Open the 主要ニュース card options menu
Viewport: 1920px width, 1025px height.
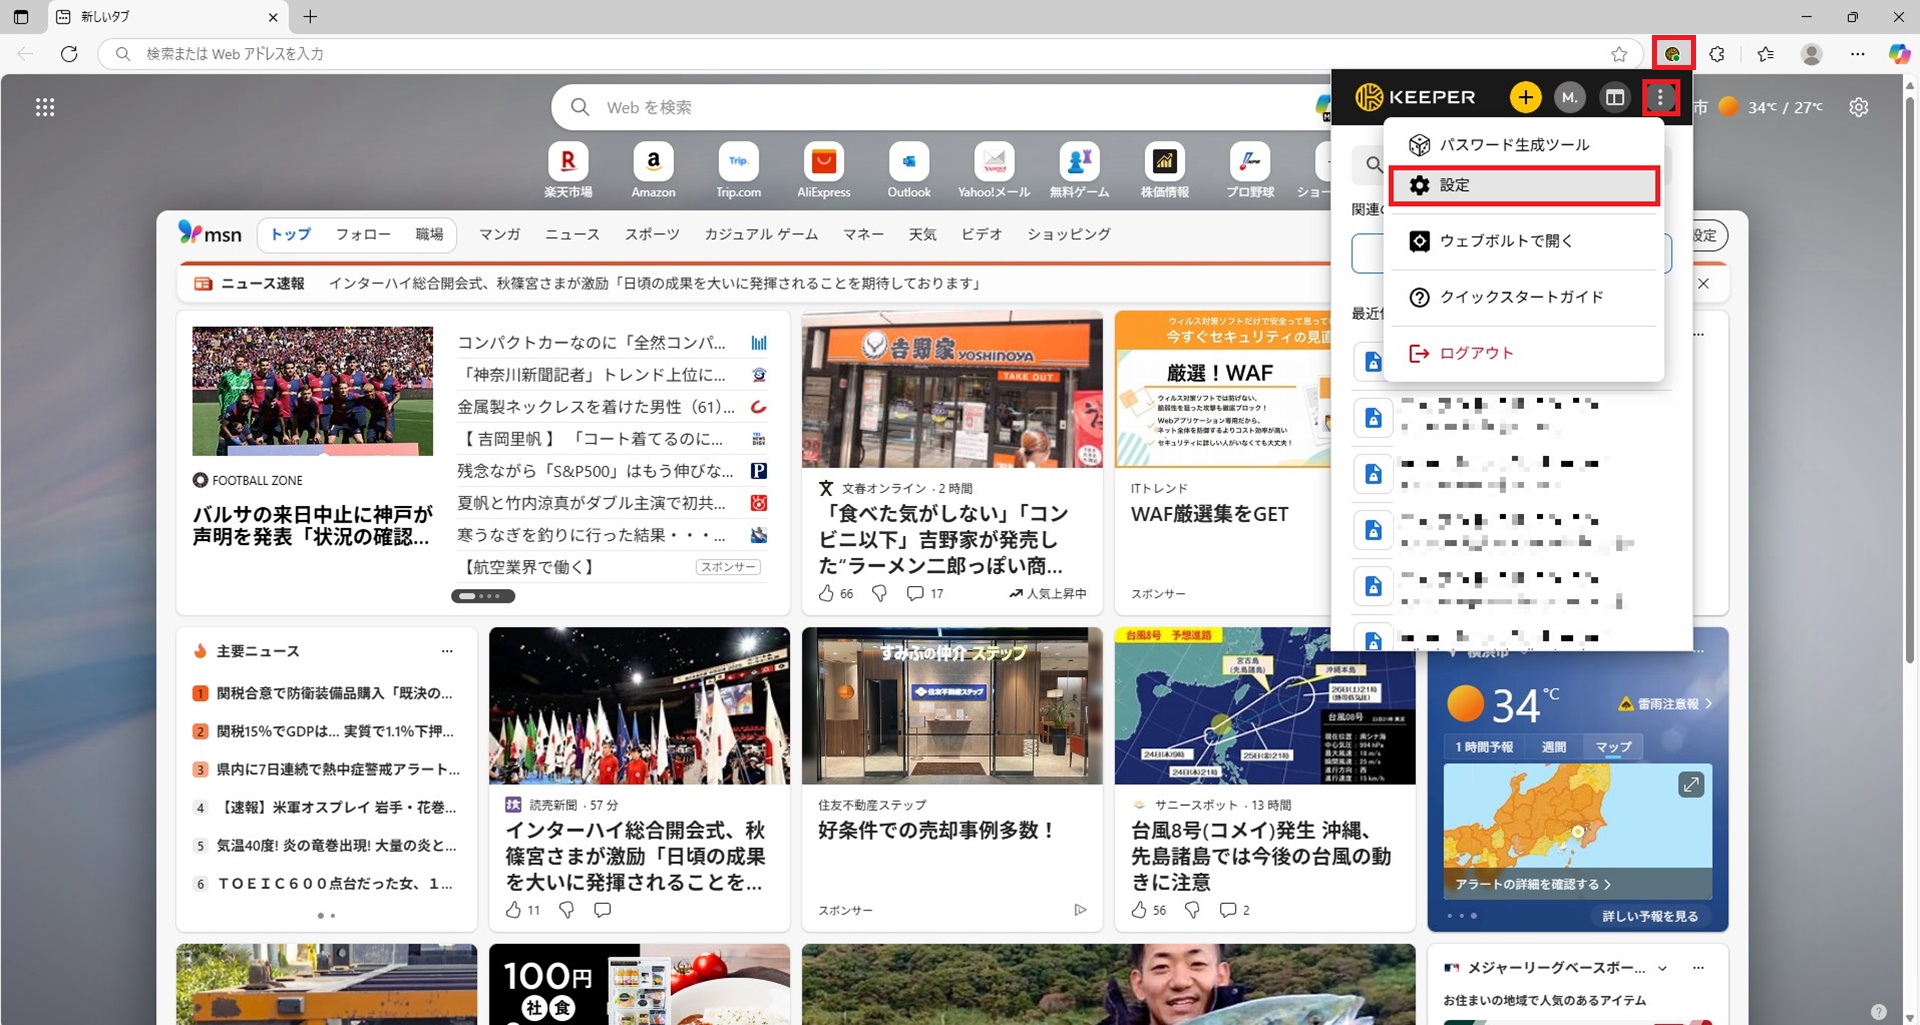[x=447, y=651]
